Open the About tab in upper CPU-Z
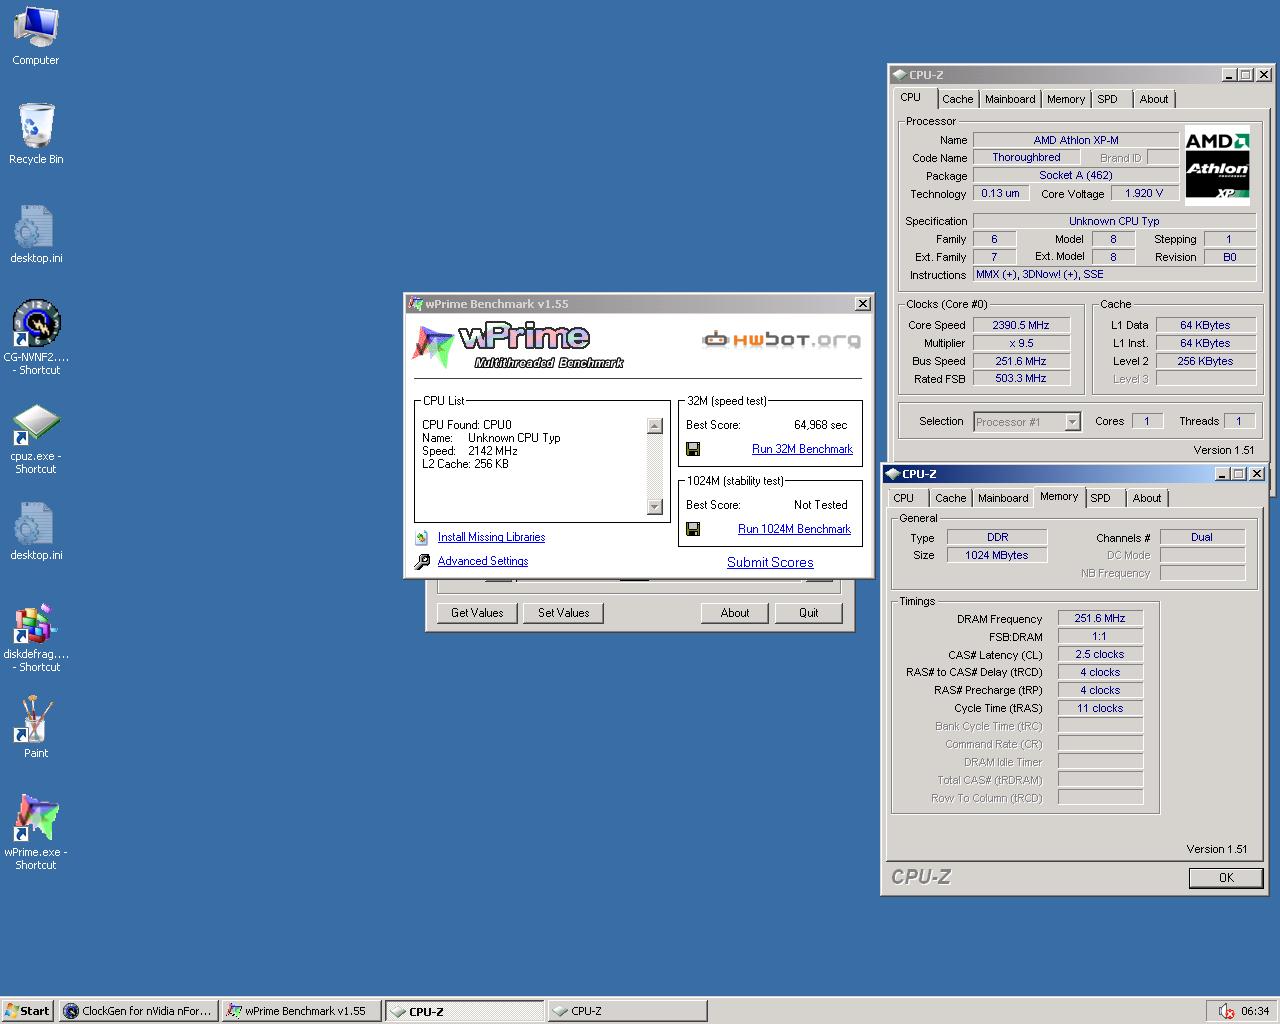 coord(1154,99)
